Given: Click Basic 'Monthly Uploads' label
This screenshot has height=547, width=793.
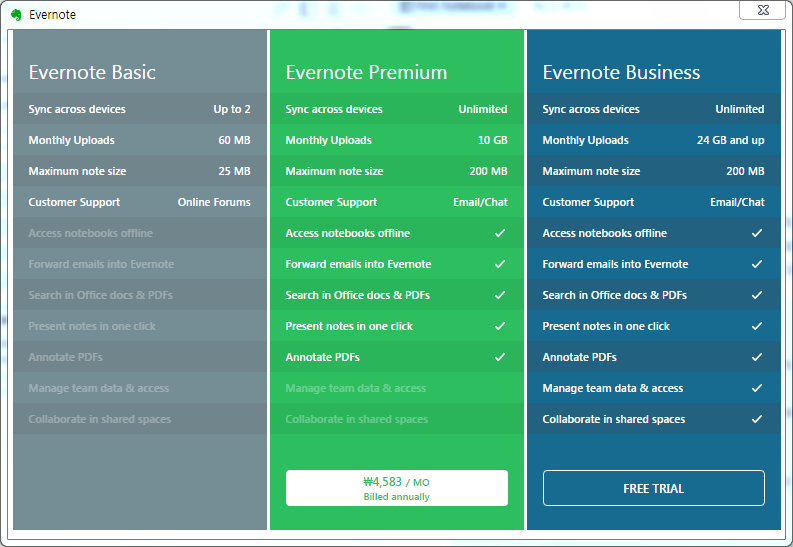Looking at the screenshot, I should click(x=71, y=140).
